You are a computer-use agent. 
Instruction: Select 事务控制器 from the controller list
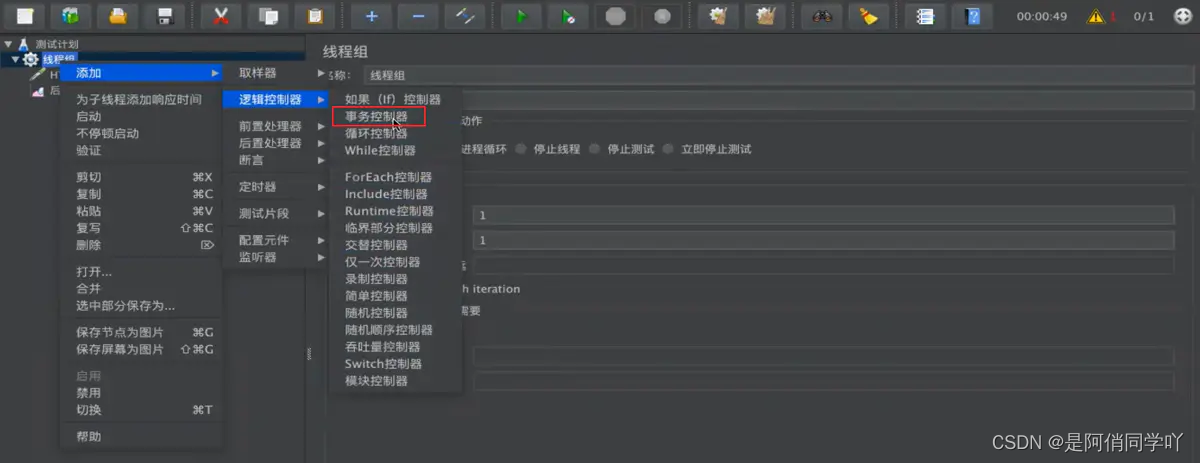396,117
